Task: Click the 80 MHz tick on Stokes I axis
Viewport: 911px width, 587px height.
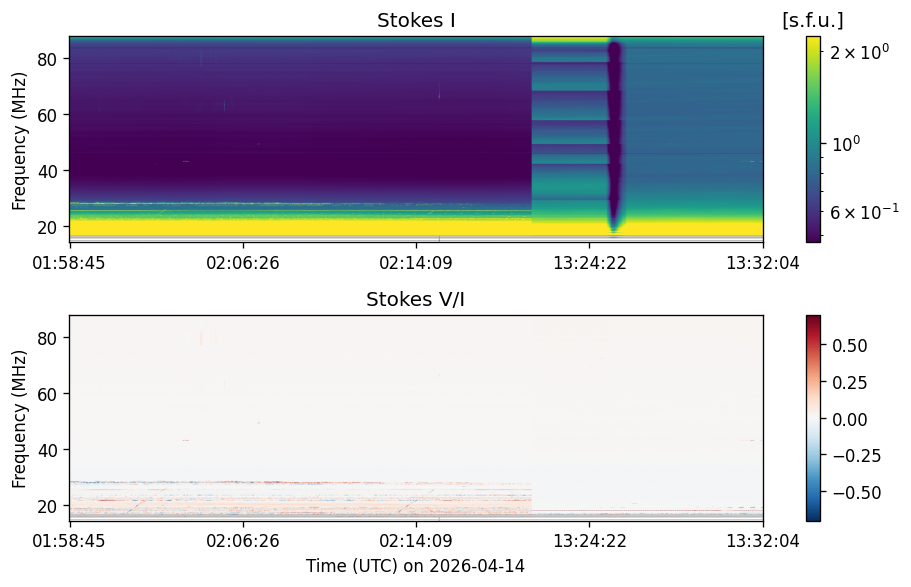Action: click(46, 59)
